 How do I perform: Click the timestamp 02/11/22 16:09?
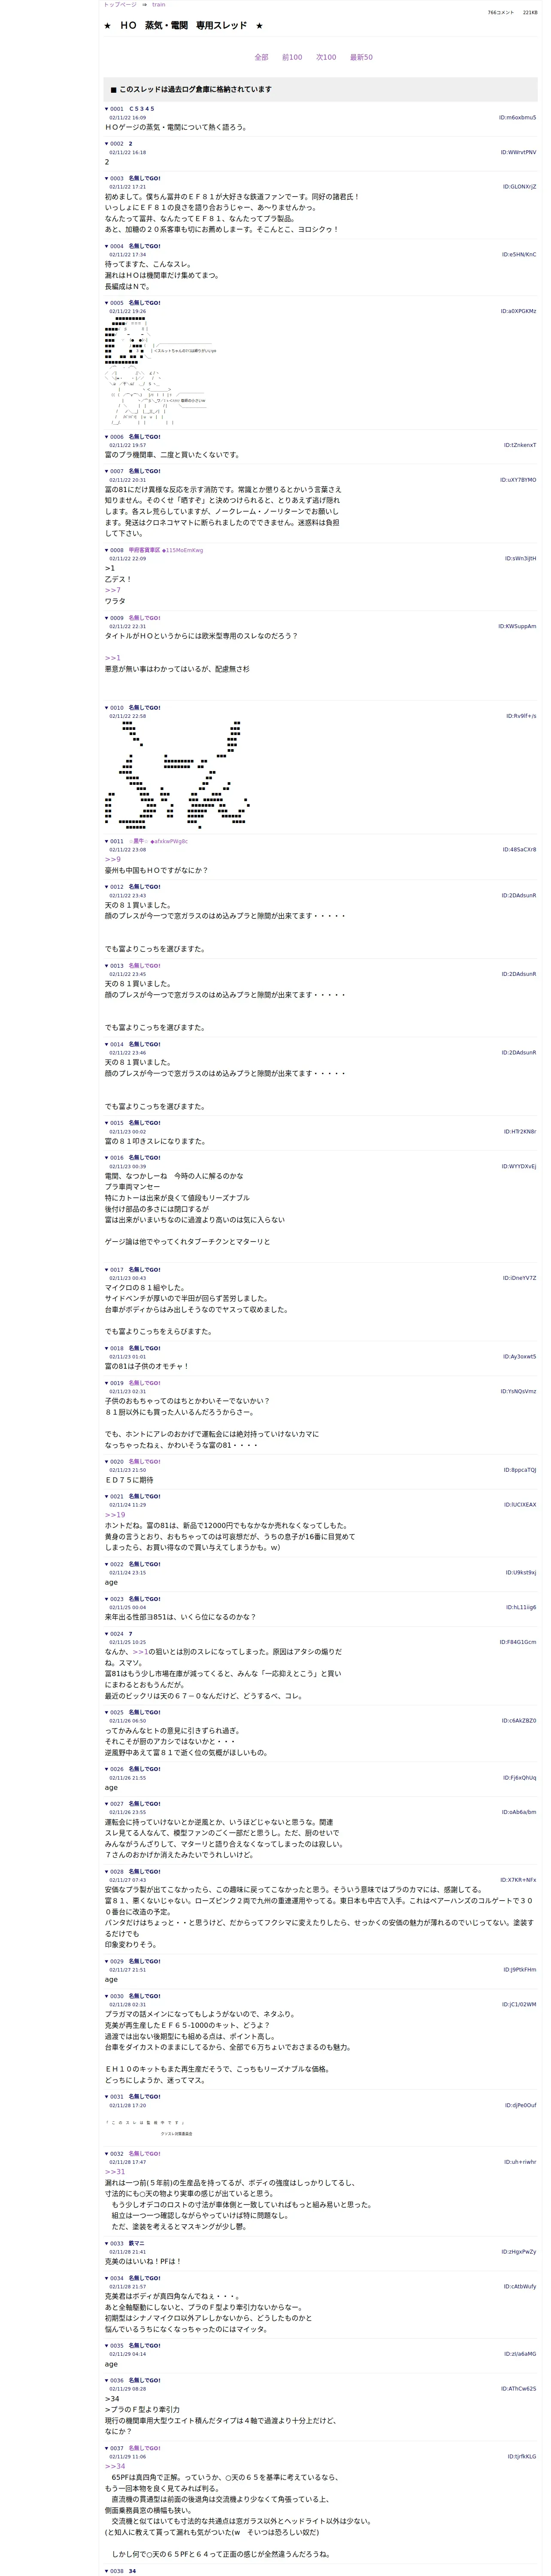tap(127, 118)
